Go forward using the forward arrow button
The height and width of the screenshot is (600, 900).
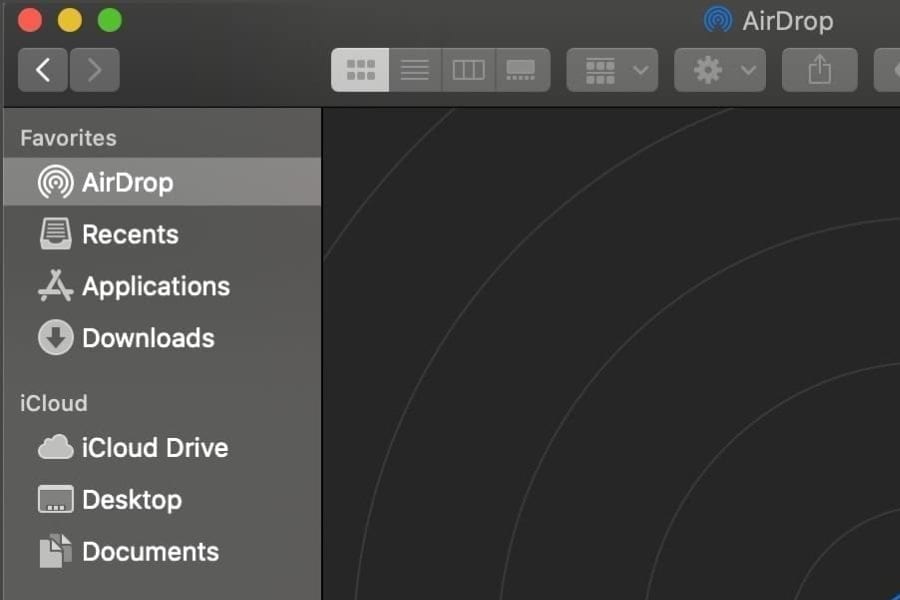point(95,69)
